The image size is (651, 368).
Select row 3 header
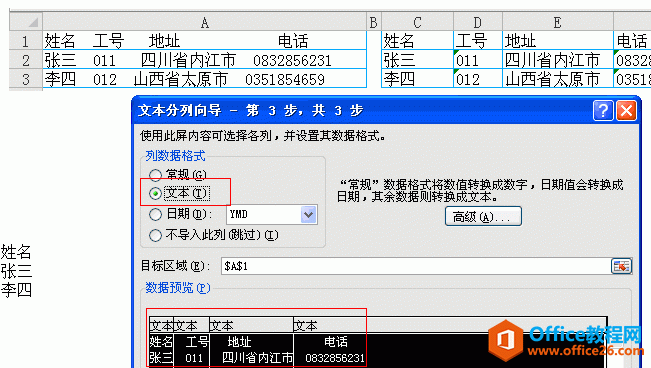[26, 79]
